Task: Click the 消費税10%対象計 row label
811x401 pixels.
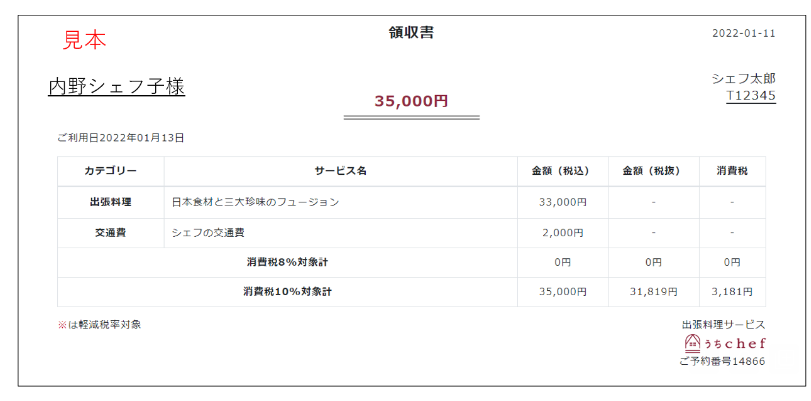Action: pyautogui.click(x=288, y=292)
